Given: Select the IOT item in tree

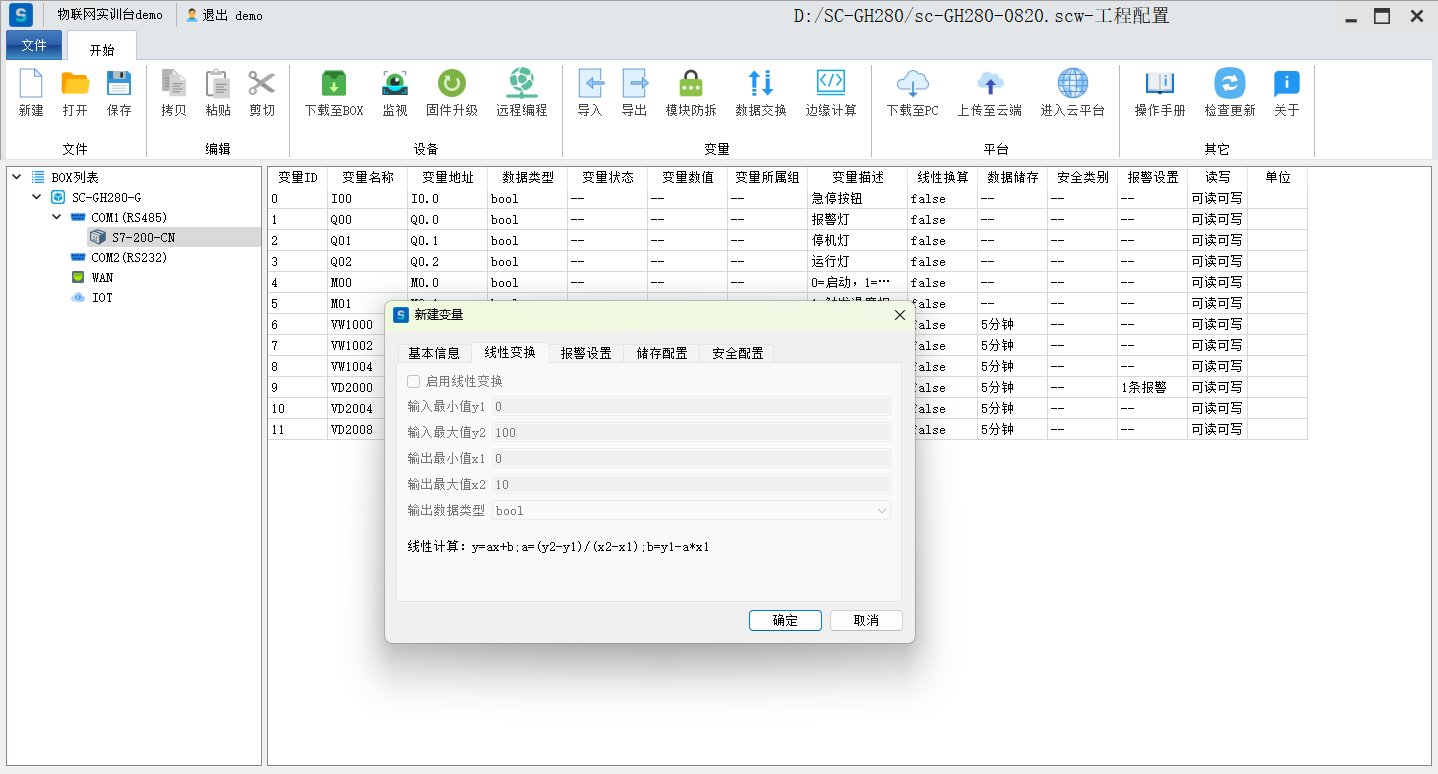Looking at the screenshot, I should [x=102, y=298].
